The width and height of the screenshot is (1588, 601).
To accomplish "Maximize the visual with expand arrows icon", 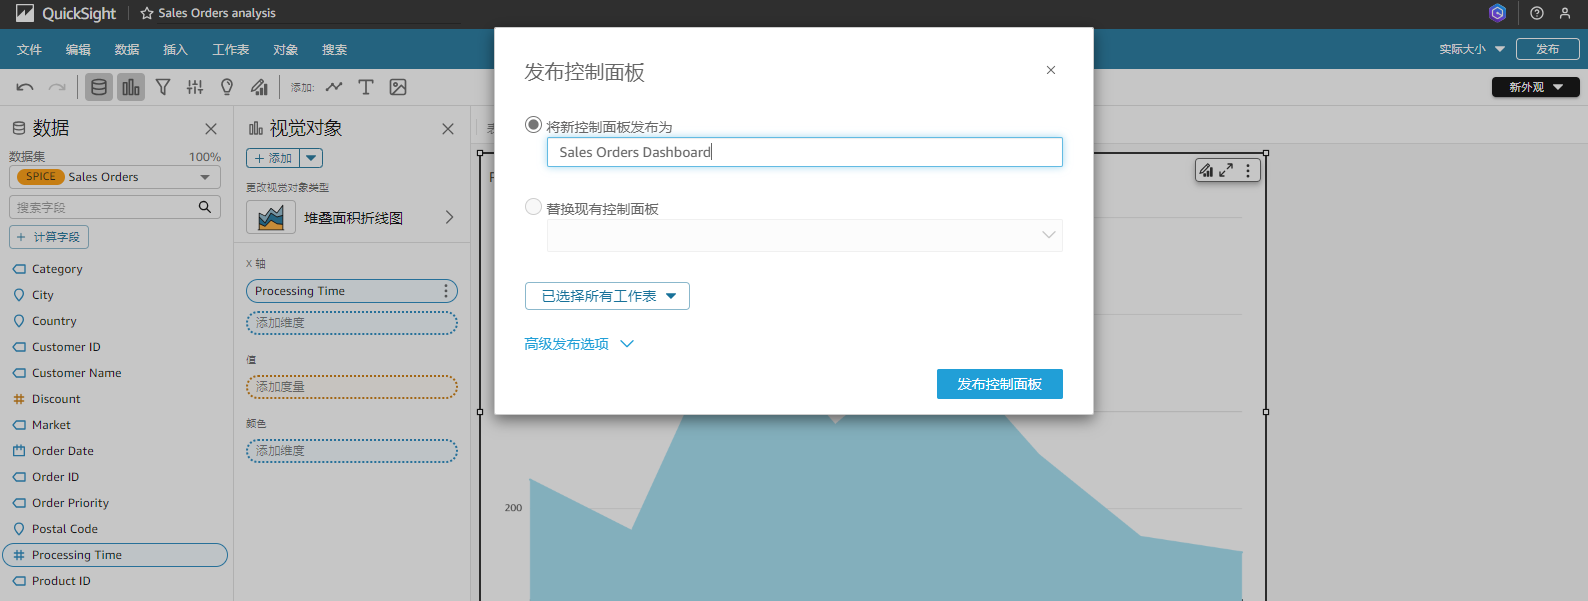I will [1226, 170].
